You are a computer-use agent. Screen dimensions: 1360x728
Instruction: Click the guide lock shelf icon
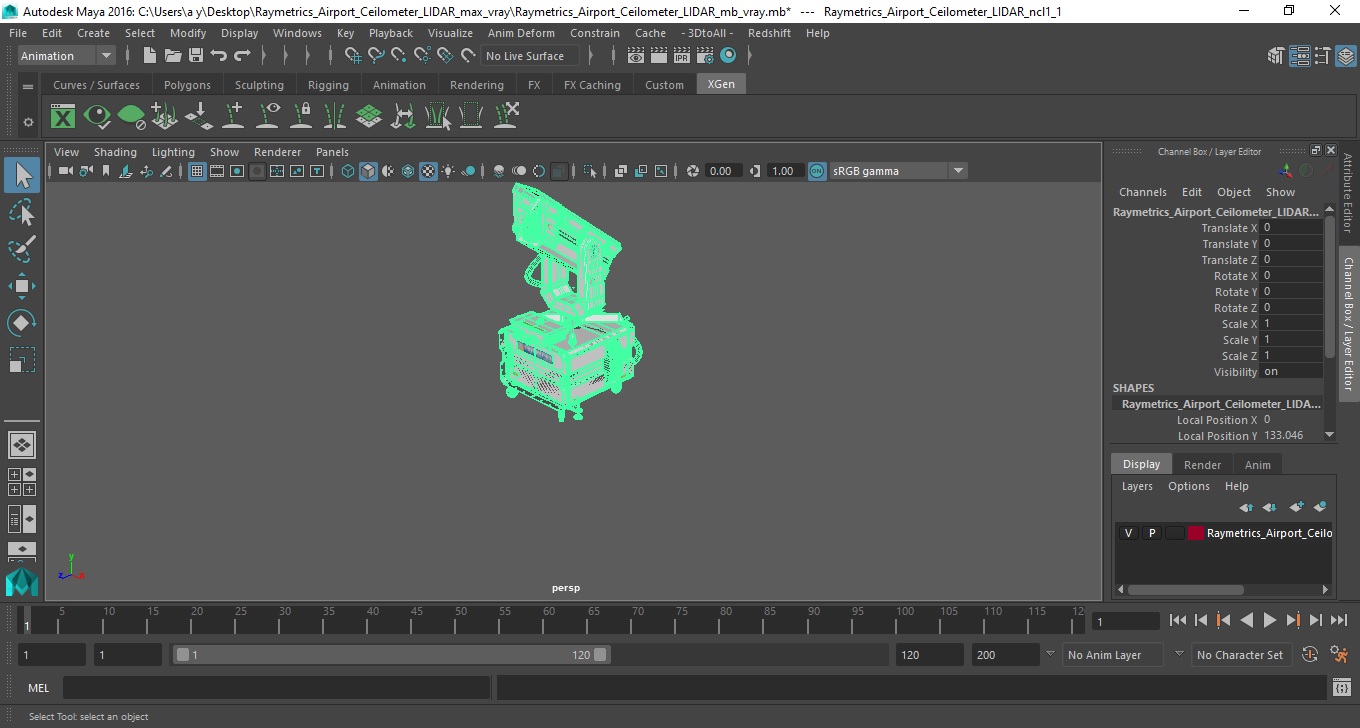pos(301,116)
